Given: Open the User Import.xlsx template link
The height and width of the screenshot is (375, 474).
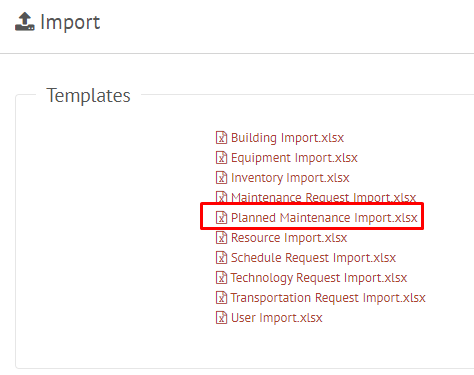Looking at the screenshot, I should click(277, 318).
